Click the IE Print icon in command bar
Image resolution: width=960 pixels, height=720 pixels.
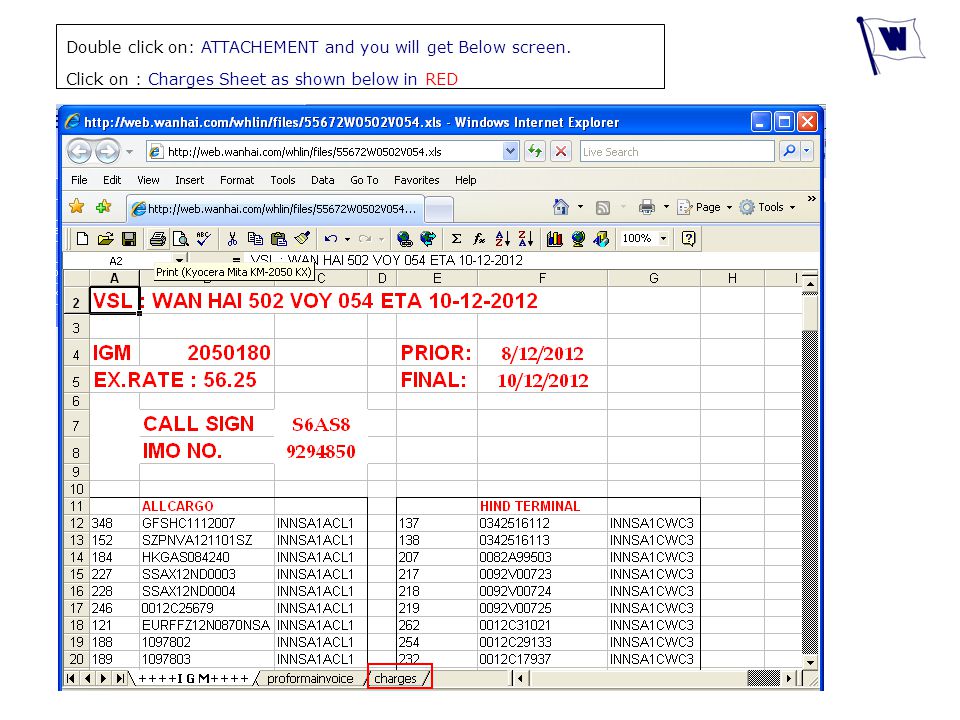647,208
